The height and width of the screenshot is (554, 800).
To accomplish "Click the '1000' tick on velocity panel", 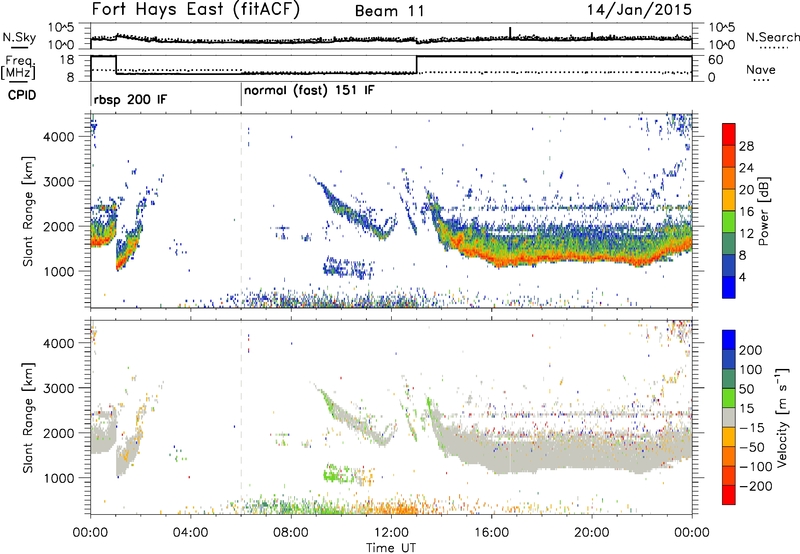I will pos(59,478).
